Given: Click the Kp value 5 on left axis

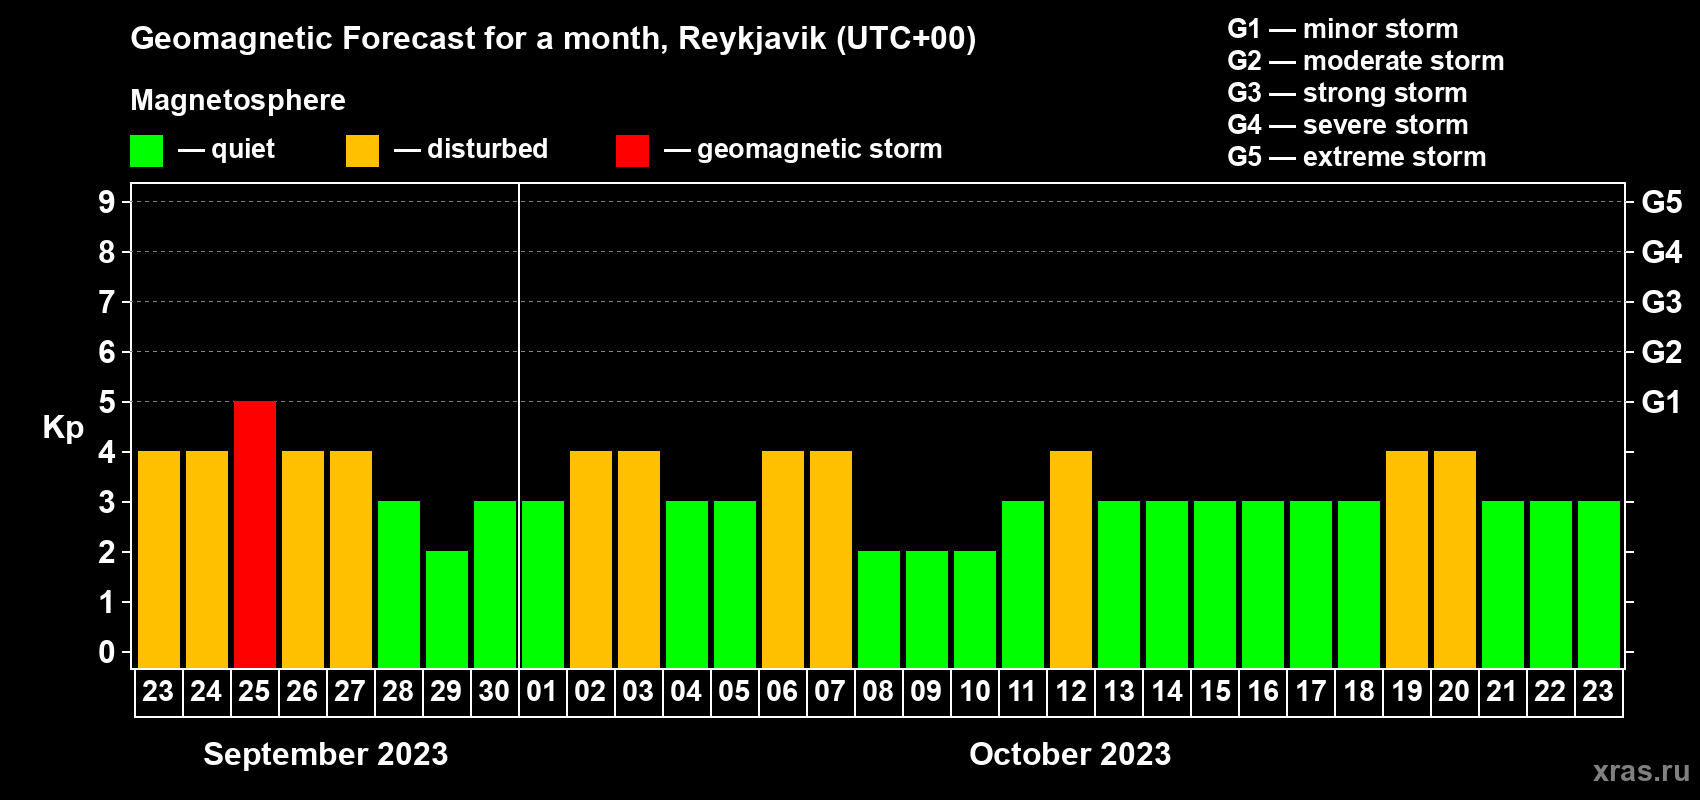Looking at the screenshot, I should point(107,402).
